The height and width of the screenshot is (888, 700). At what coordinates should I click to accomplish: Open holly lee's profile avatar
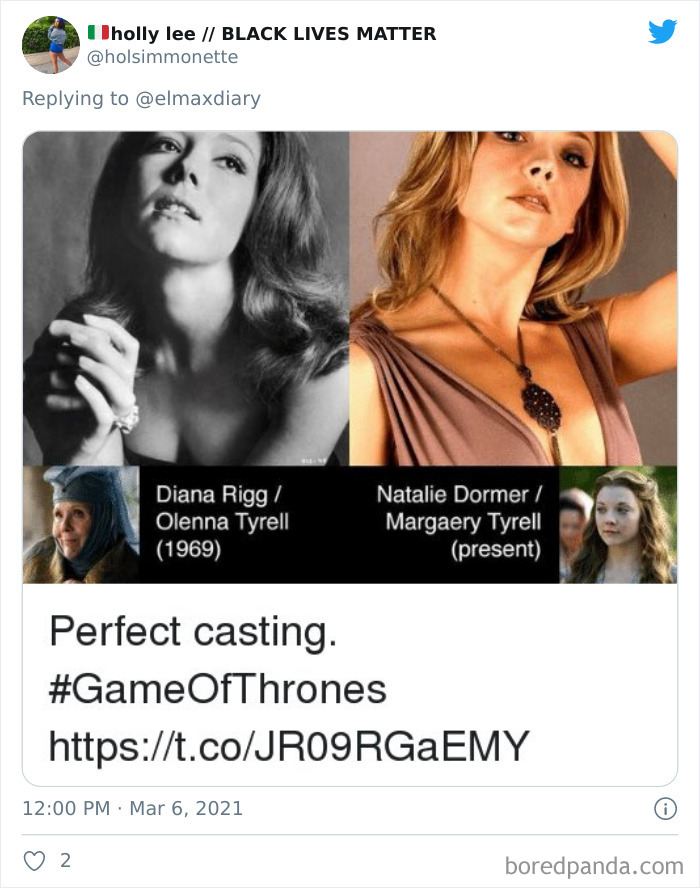click(x=51, y=44)
